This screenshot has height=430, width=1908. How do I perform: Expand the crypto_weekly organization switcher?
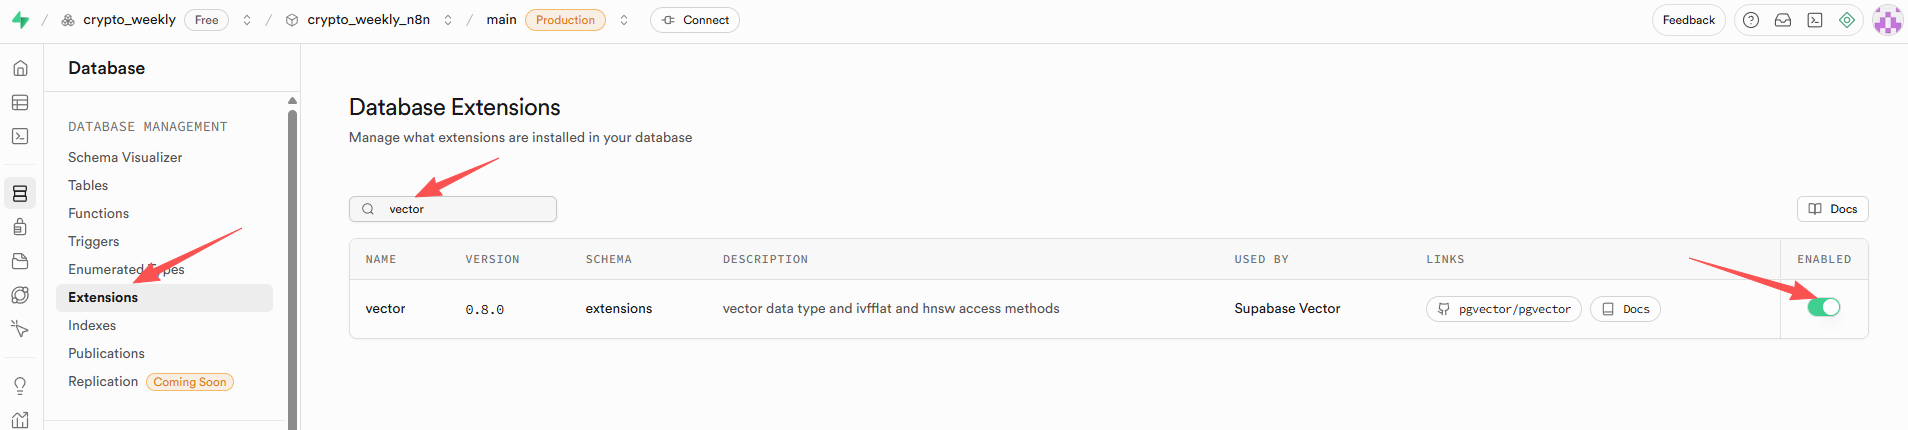247,20
